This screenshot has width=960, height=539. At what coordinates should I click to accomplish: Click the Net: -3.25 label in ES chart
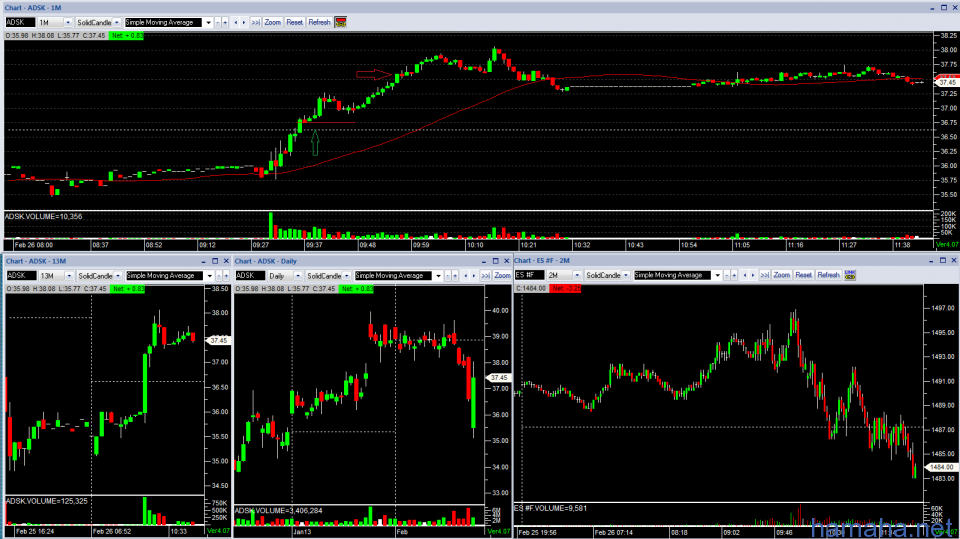pos(565,288)
